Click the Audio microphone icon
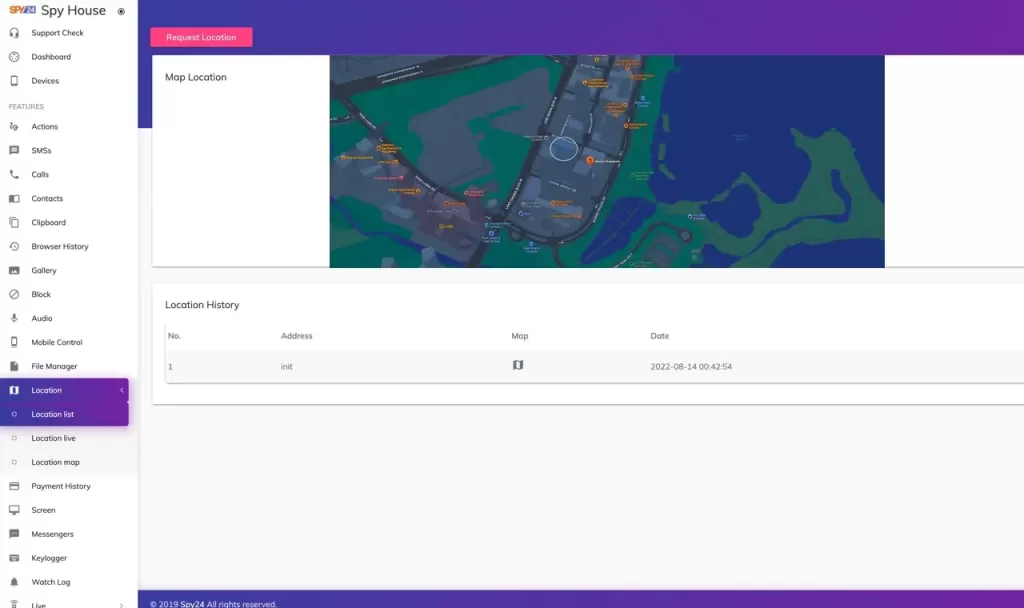This screenshot has height=608, width=1024. (14, 318)
